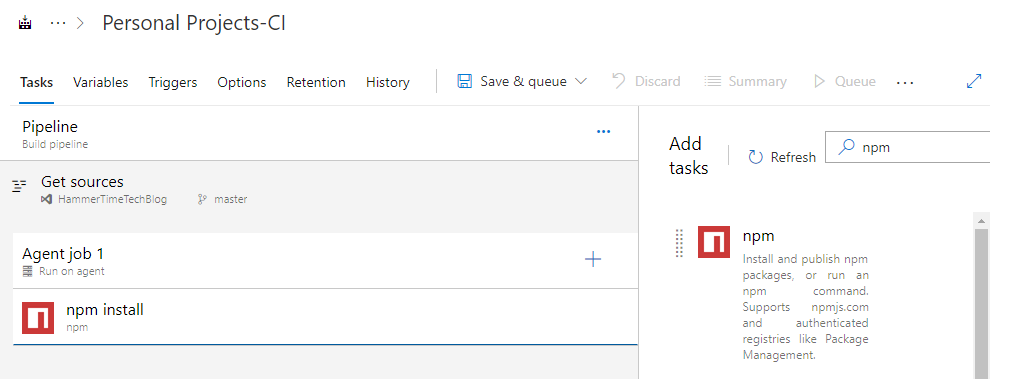Click the Refresh icon in Add tasks
Image resolution: width=1010 pixels, height=379 pixels.
[756, 157]
